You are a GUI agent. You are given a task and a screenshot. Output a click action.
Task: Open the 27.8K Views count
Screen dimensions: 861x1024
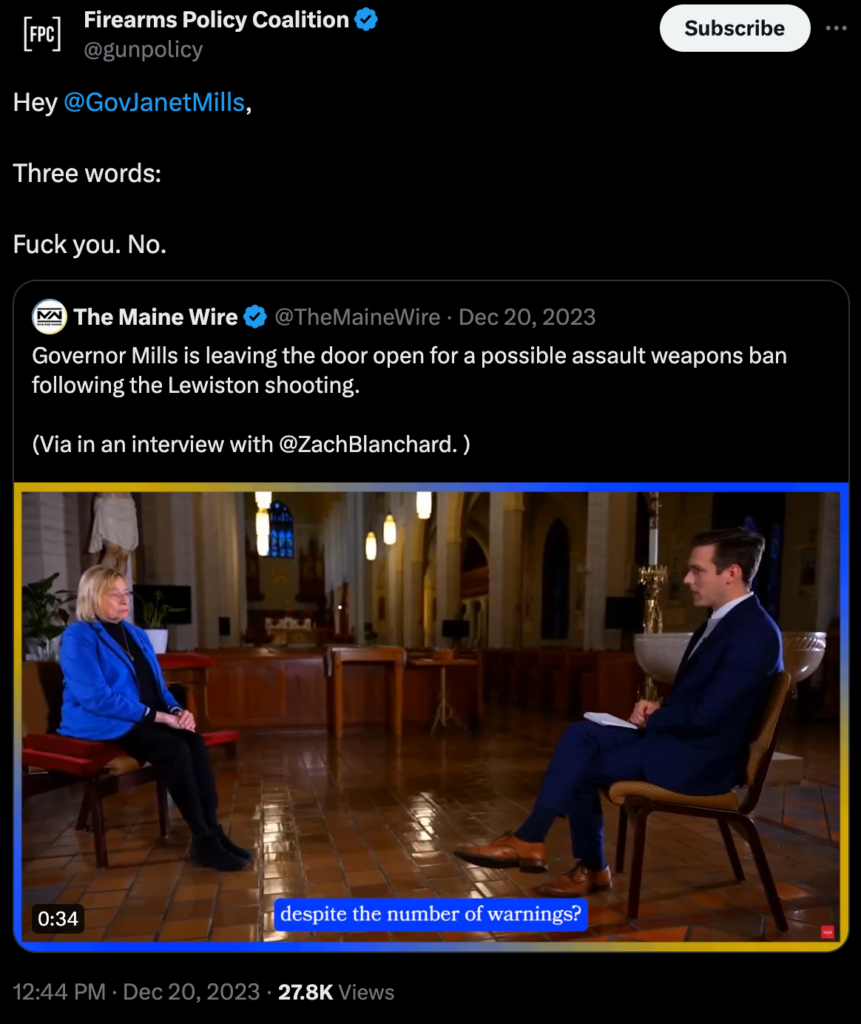coord(336,992)
